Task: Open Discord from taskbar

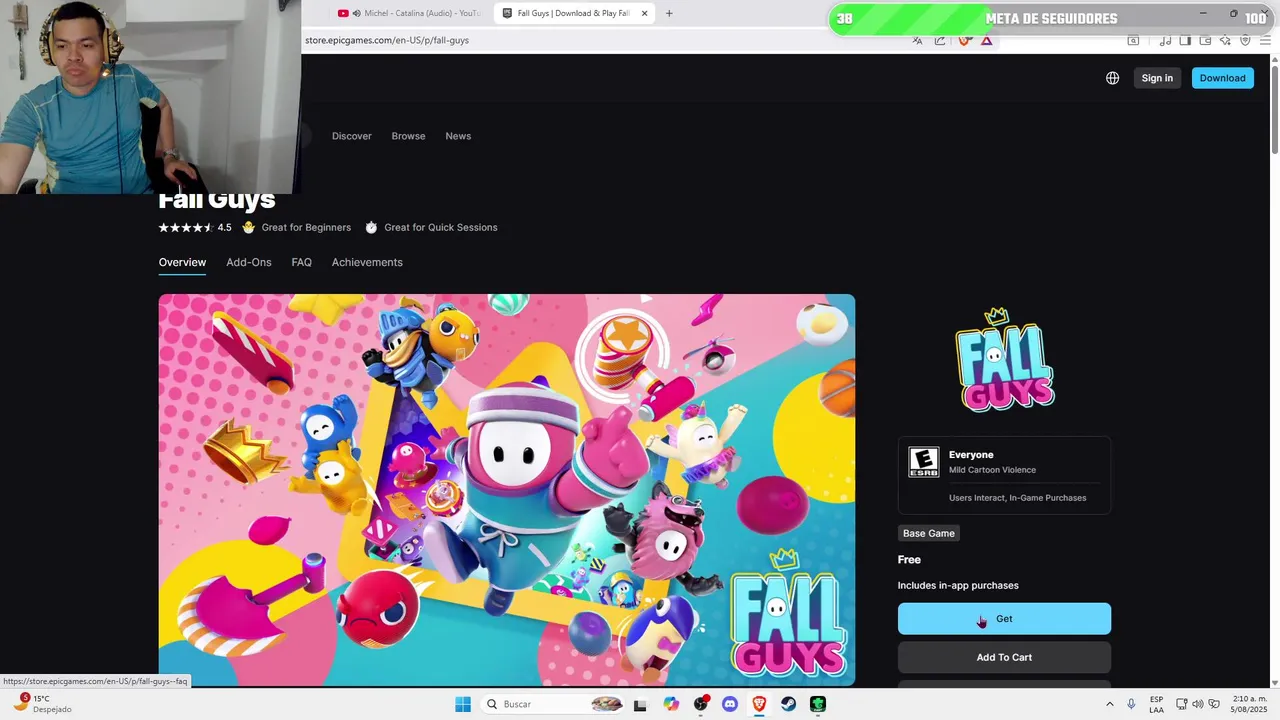Action: 730,704
